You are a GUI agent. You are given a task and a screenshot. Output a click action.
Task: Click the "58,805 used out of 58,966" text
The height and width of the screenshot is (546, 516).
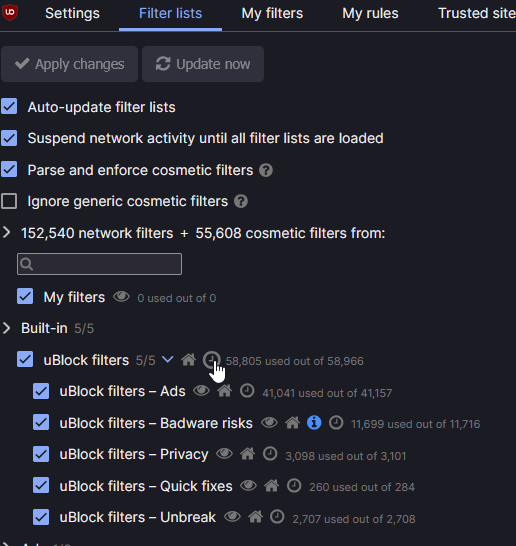[x=295, y=361]
